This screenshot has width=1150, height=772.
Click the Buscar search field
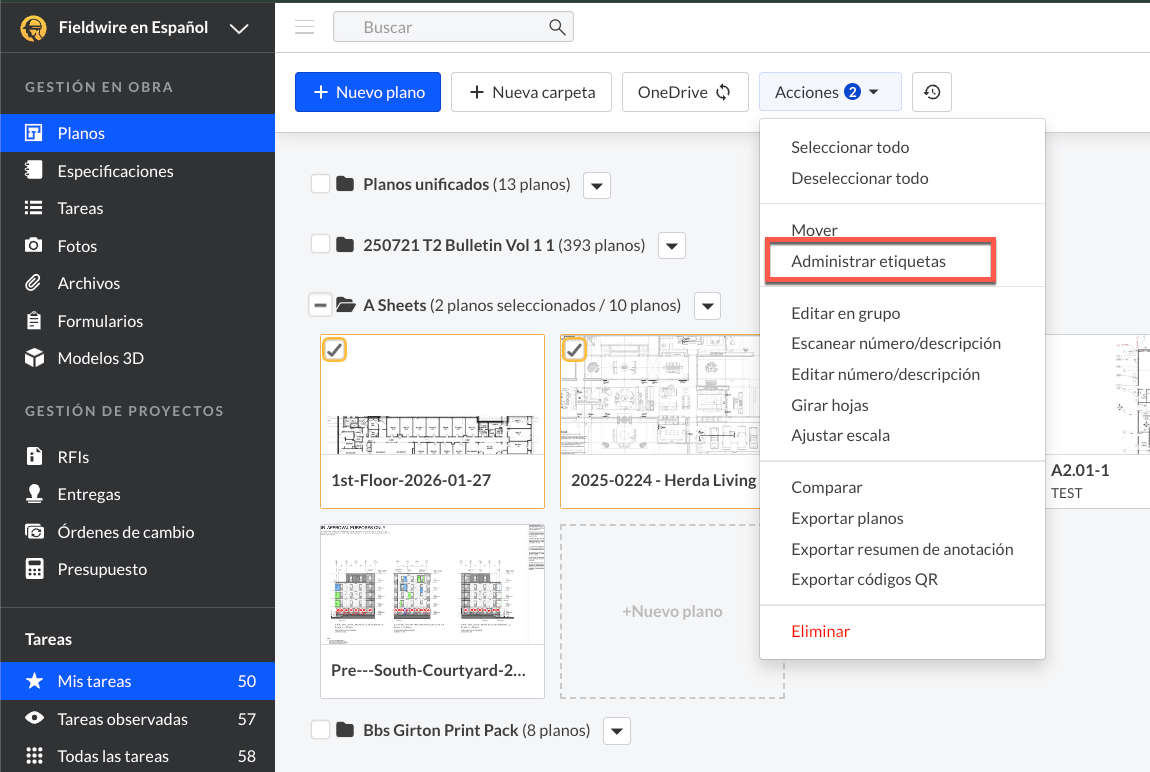(x=445, y=27)
